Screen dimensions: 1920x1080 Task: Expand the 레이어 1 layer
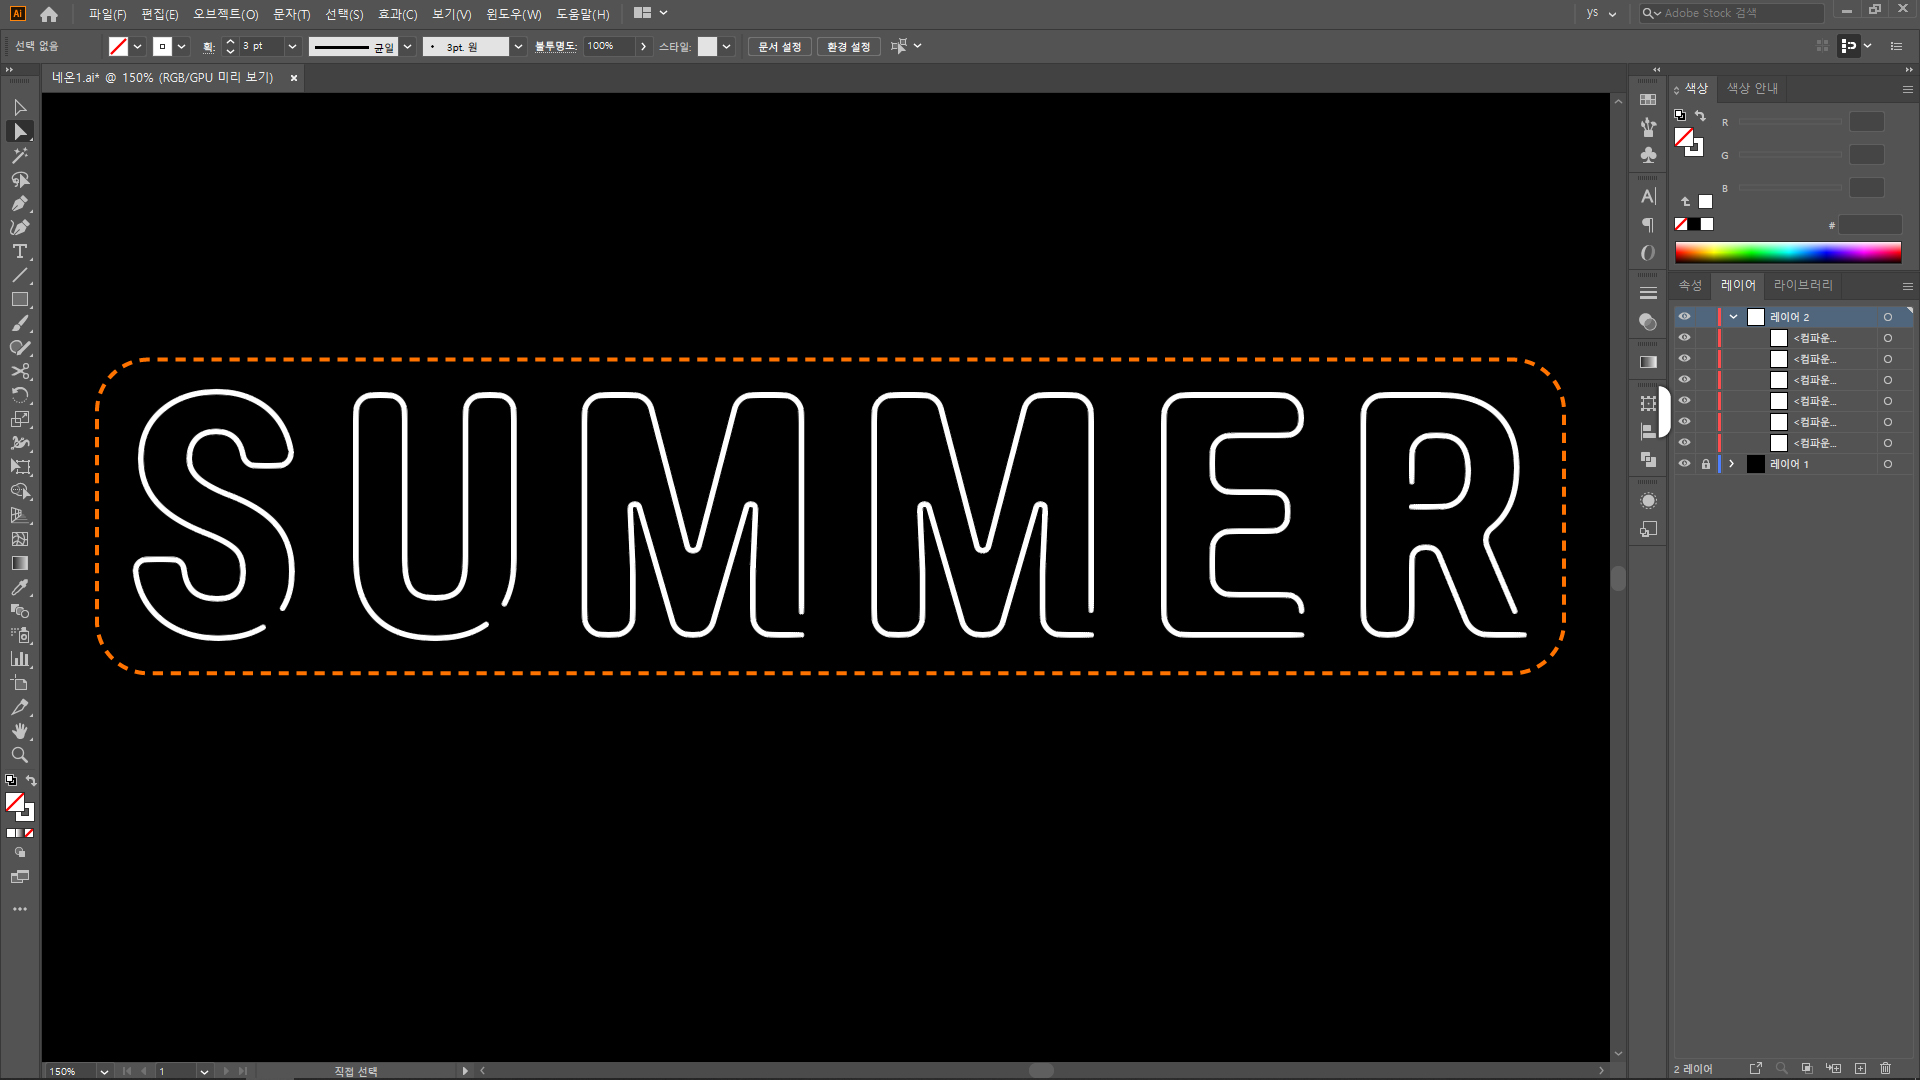point(1731,464)
